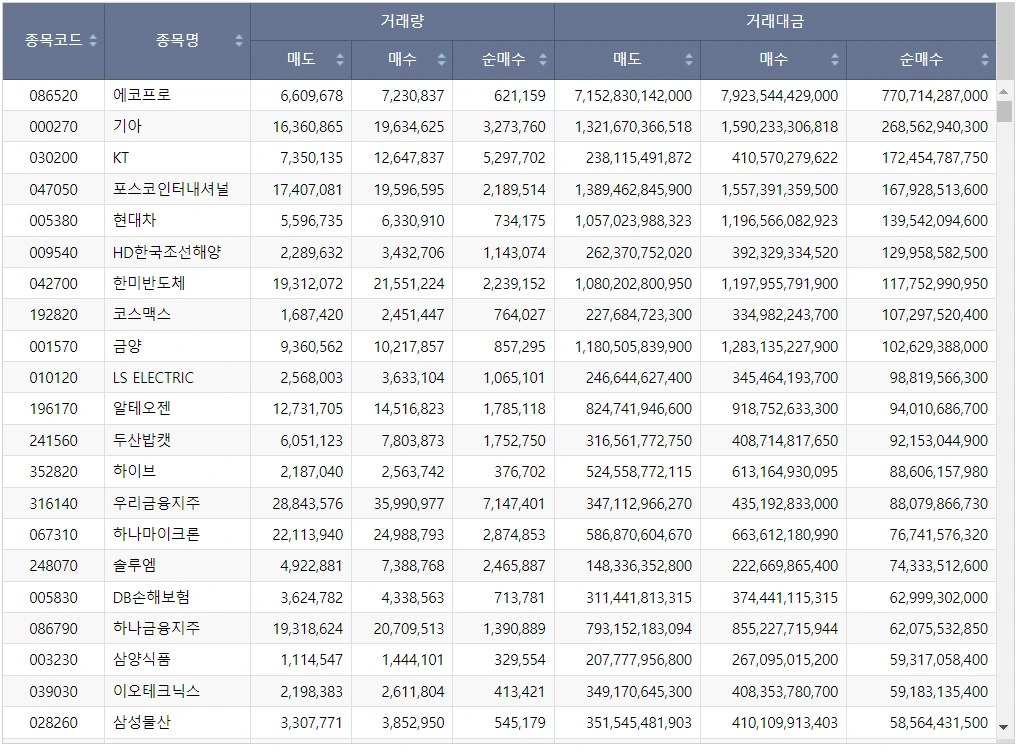The image size is (1020, 752).
Task: Click stock name DB손해보험
Action: click(152, 598)
